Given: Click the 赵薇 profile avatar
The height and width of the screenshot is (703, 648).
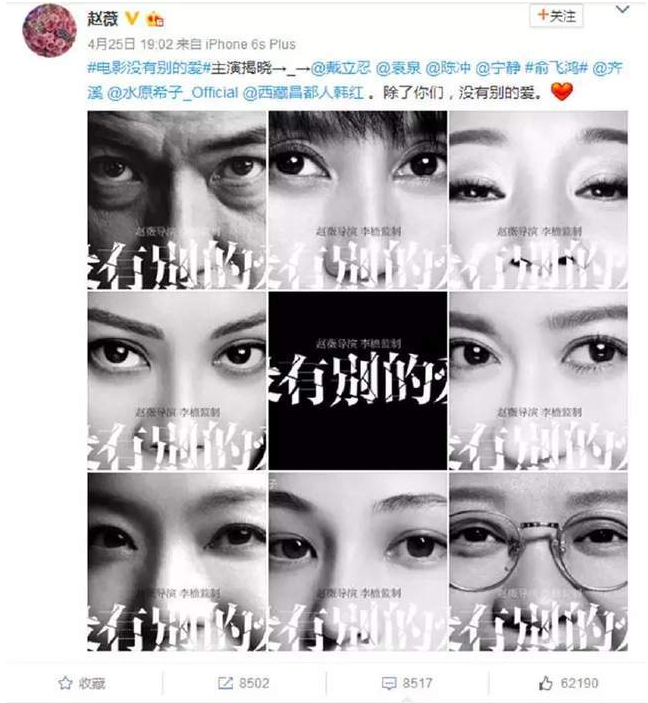Looking at the screenshot, I should point(49,31).
